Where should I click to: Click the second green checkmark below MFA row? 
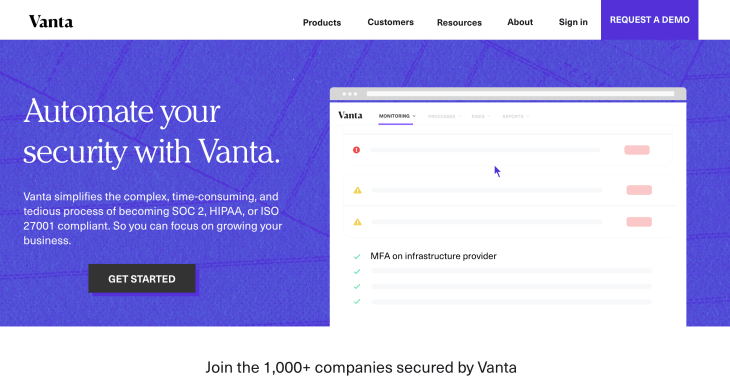357,287
